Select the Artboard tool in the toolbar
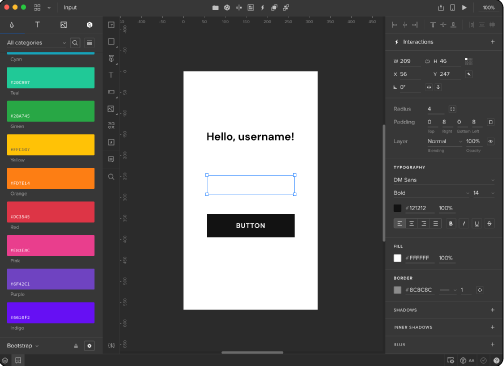The height and width of the screenshot is (366, 504). pos(111,25)
